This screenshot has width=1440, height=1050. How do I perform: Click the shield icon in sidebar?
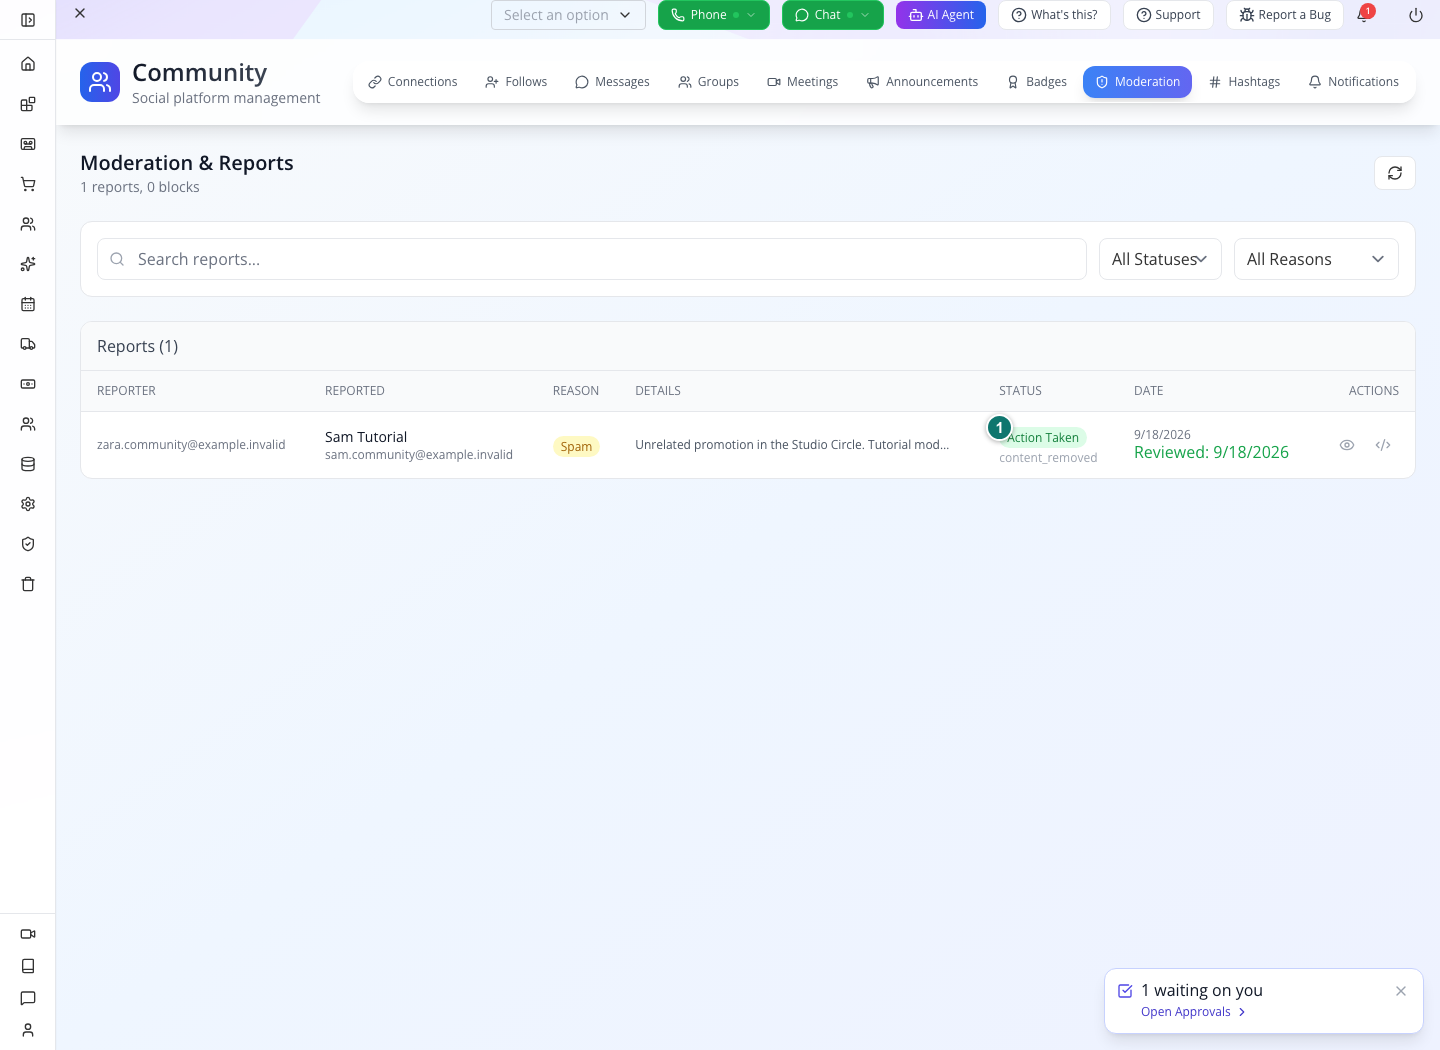(28, 544)
